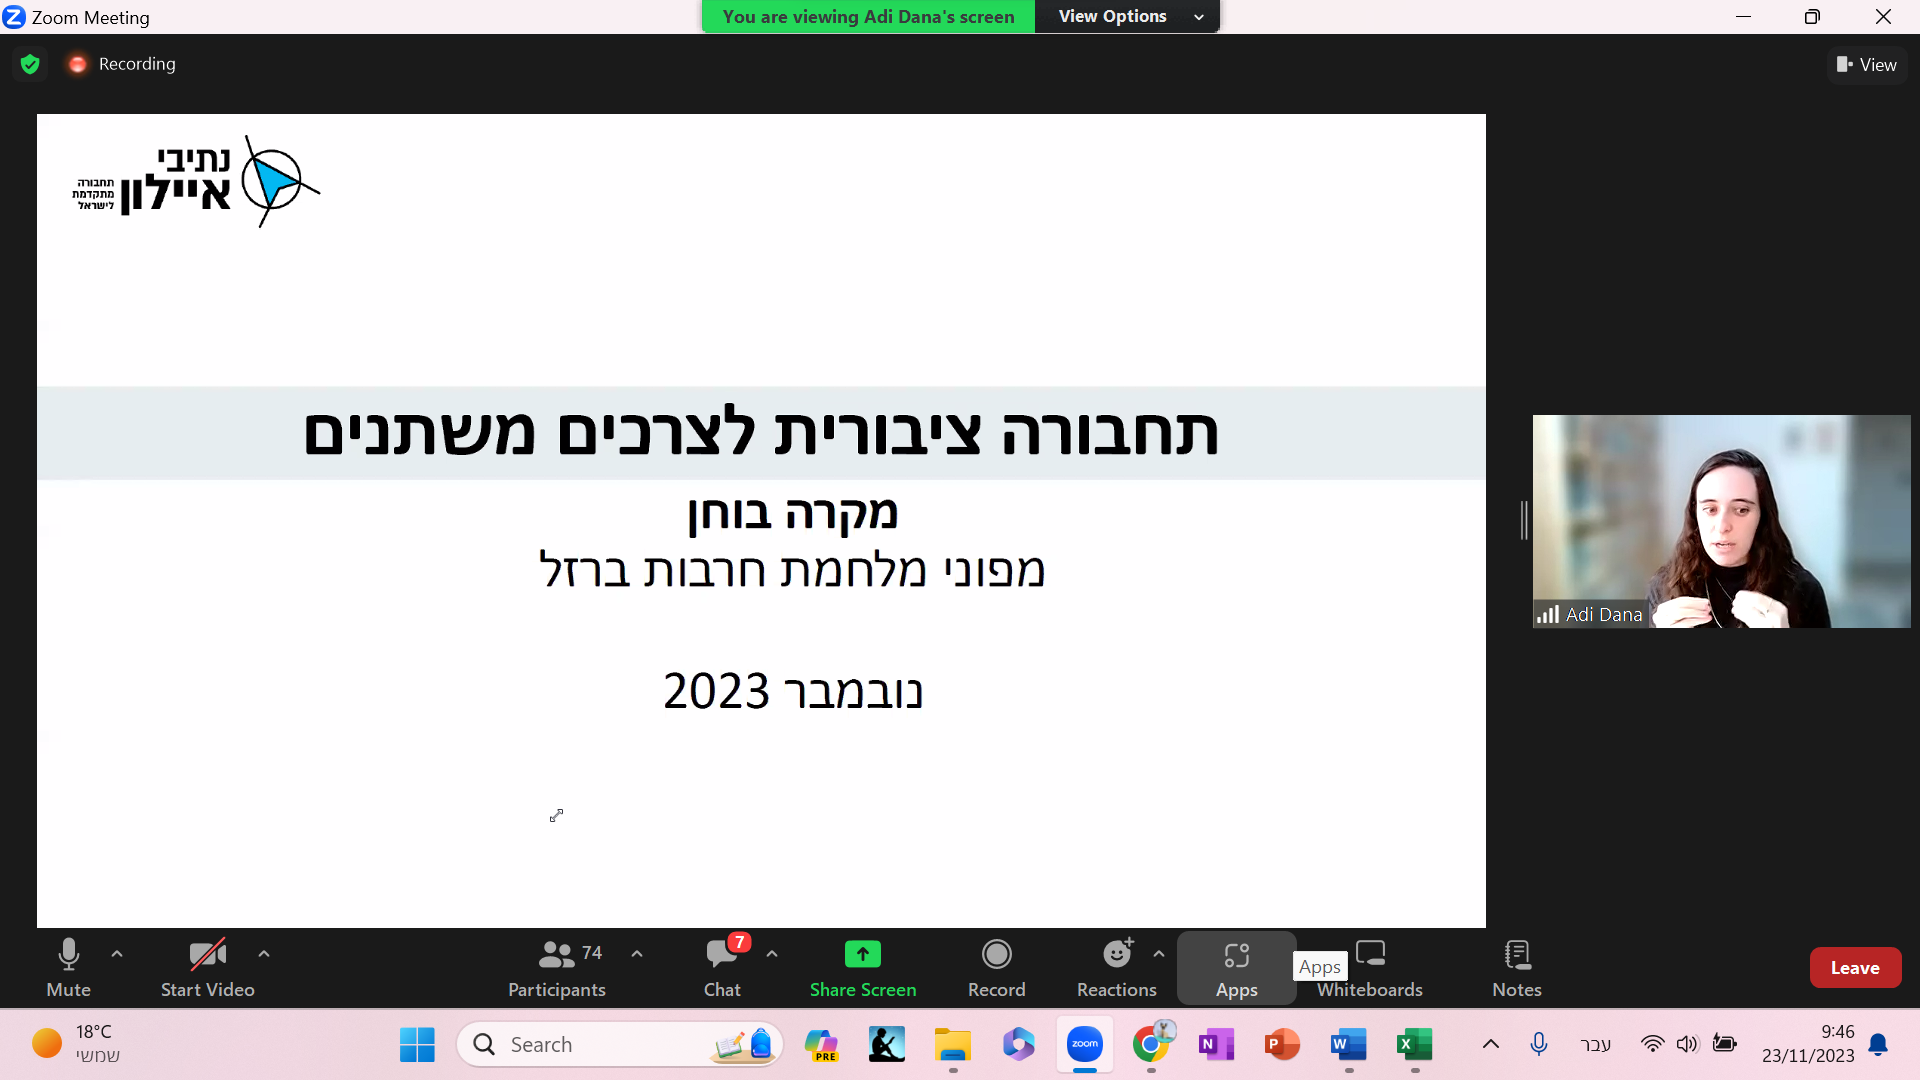Click the Leave meeting button
This screenshot has width=1920, height=1080.
click(1855, 968)
